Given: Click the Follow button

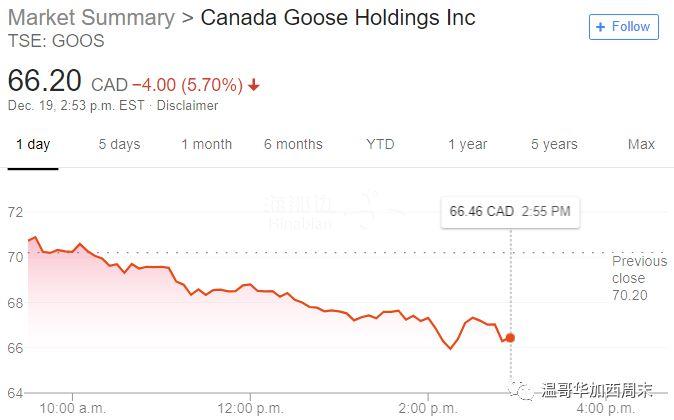Looking at the screenshot, I should point(624,26).
